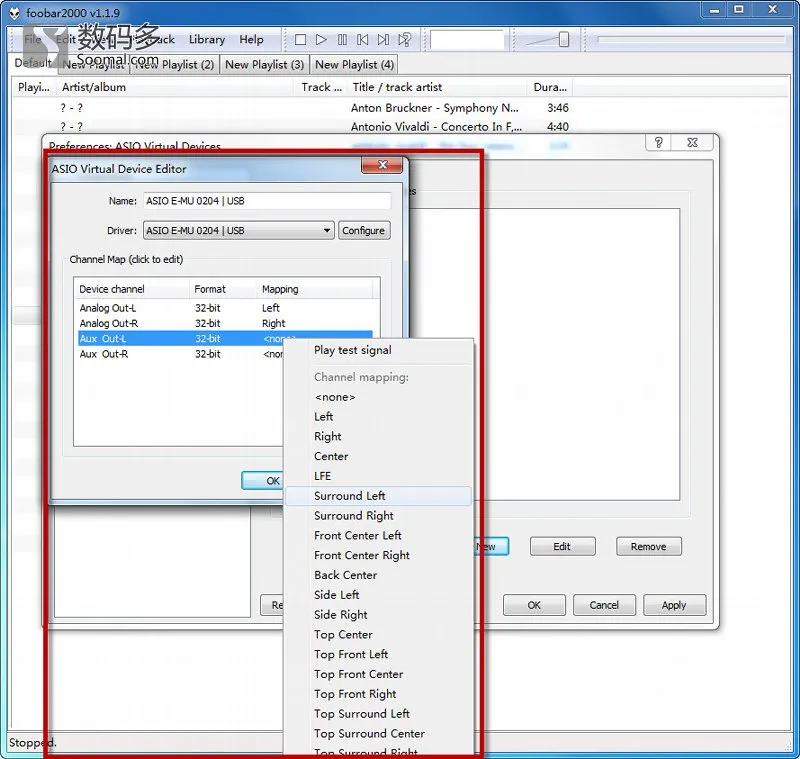Choose Top Front Center mapping
The image size is (800, 759).
point(378,674)
